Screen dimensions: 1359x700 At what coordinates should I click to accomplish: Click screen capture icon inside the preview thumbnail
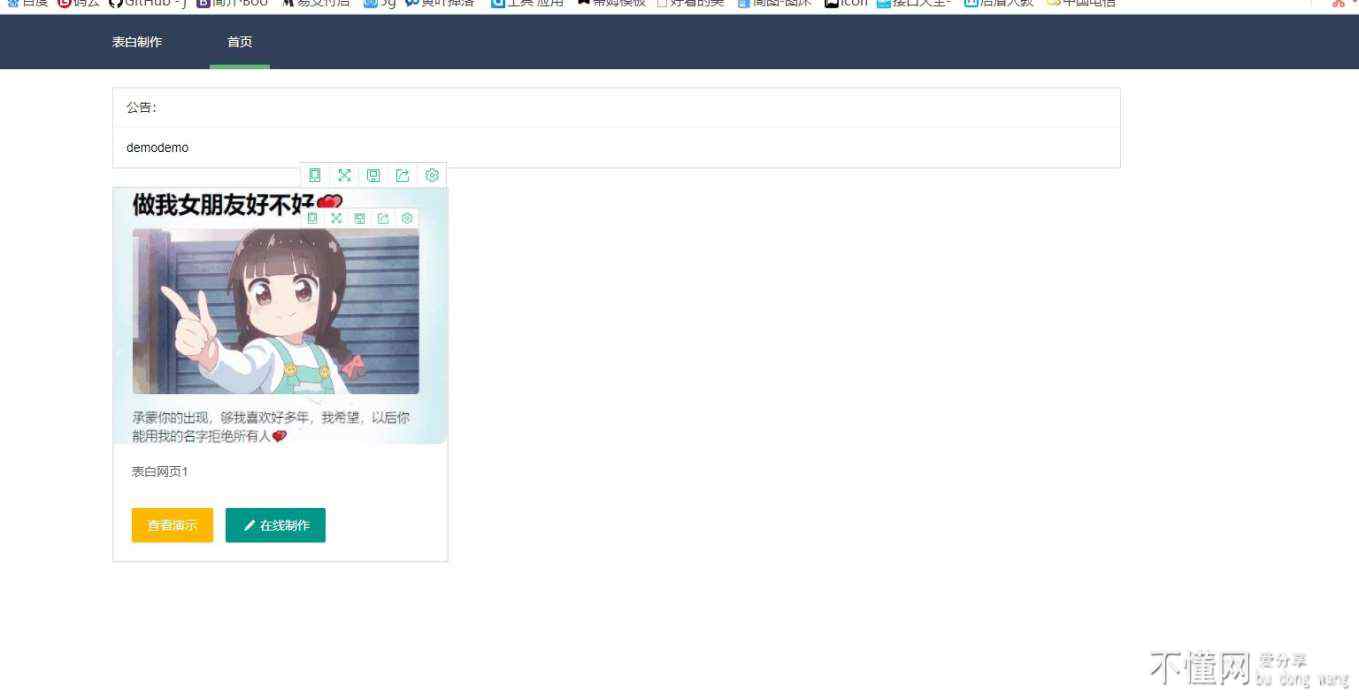(360, 218)
